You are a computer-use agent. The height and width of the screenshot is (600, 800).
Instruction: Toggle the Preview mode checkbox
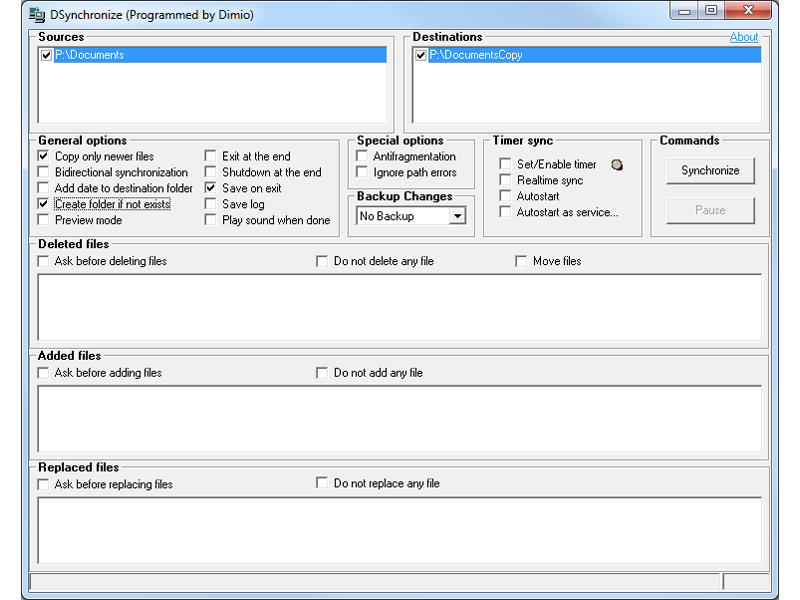pyautogui.click(x=43, y=220)
